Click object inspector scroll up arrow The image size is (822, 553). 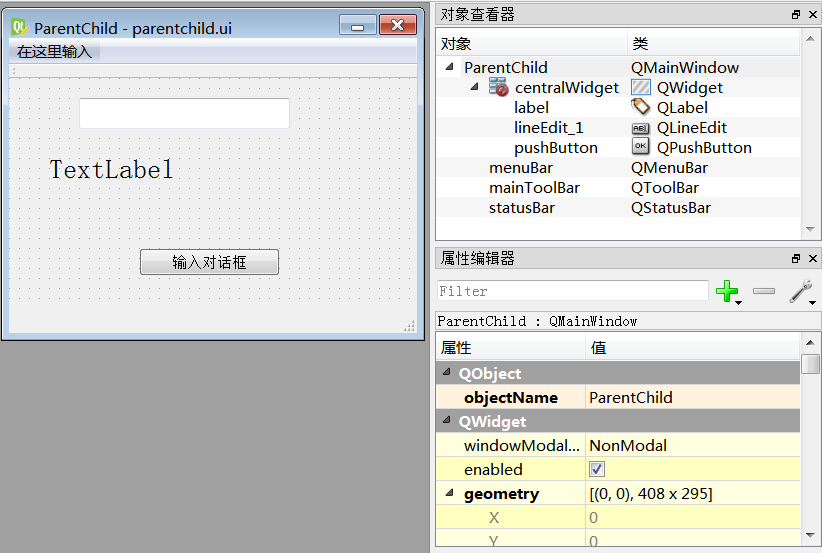[810, 38]
